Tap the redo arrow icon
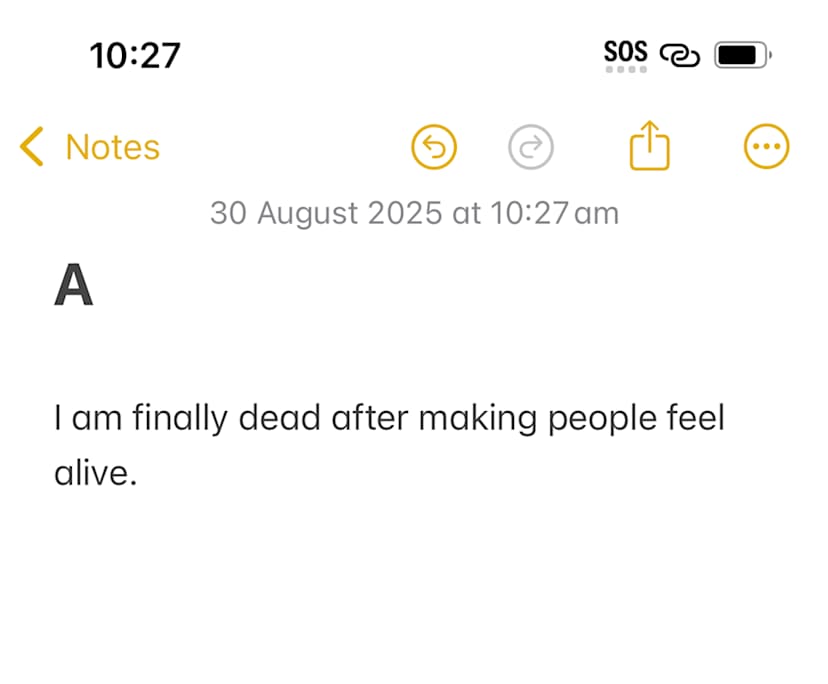 click(x=531, y=148)
